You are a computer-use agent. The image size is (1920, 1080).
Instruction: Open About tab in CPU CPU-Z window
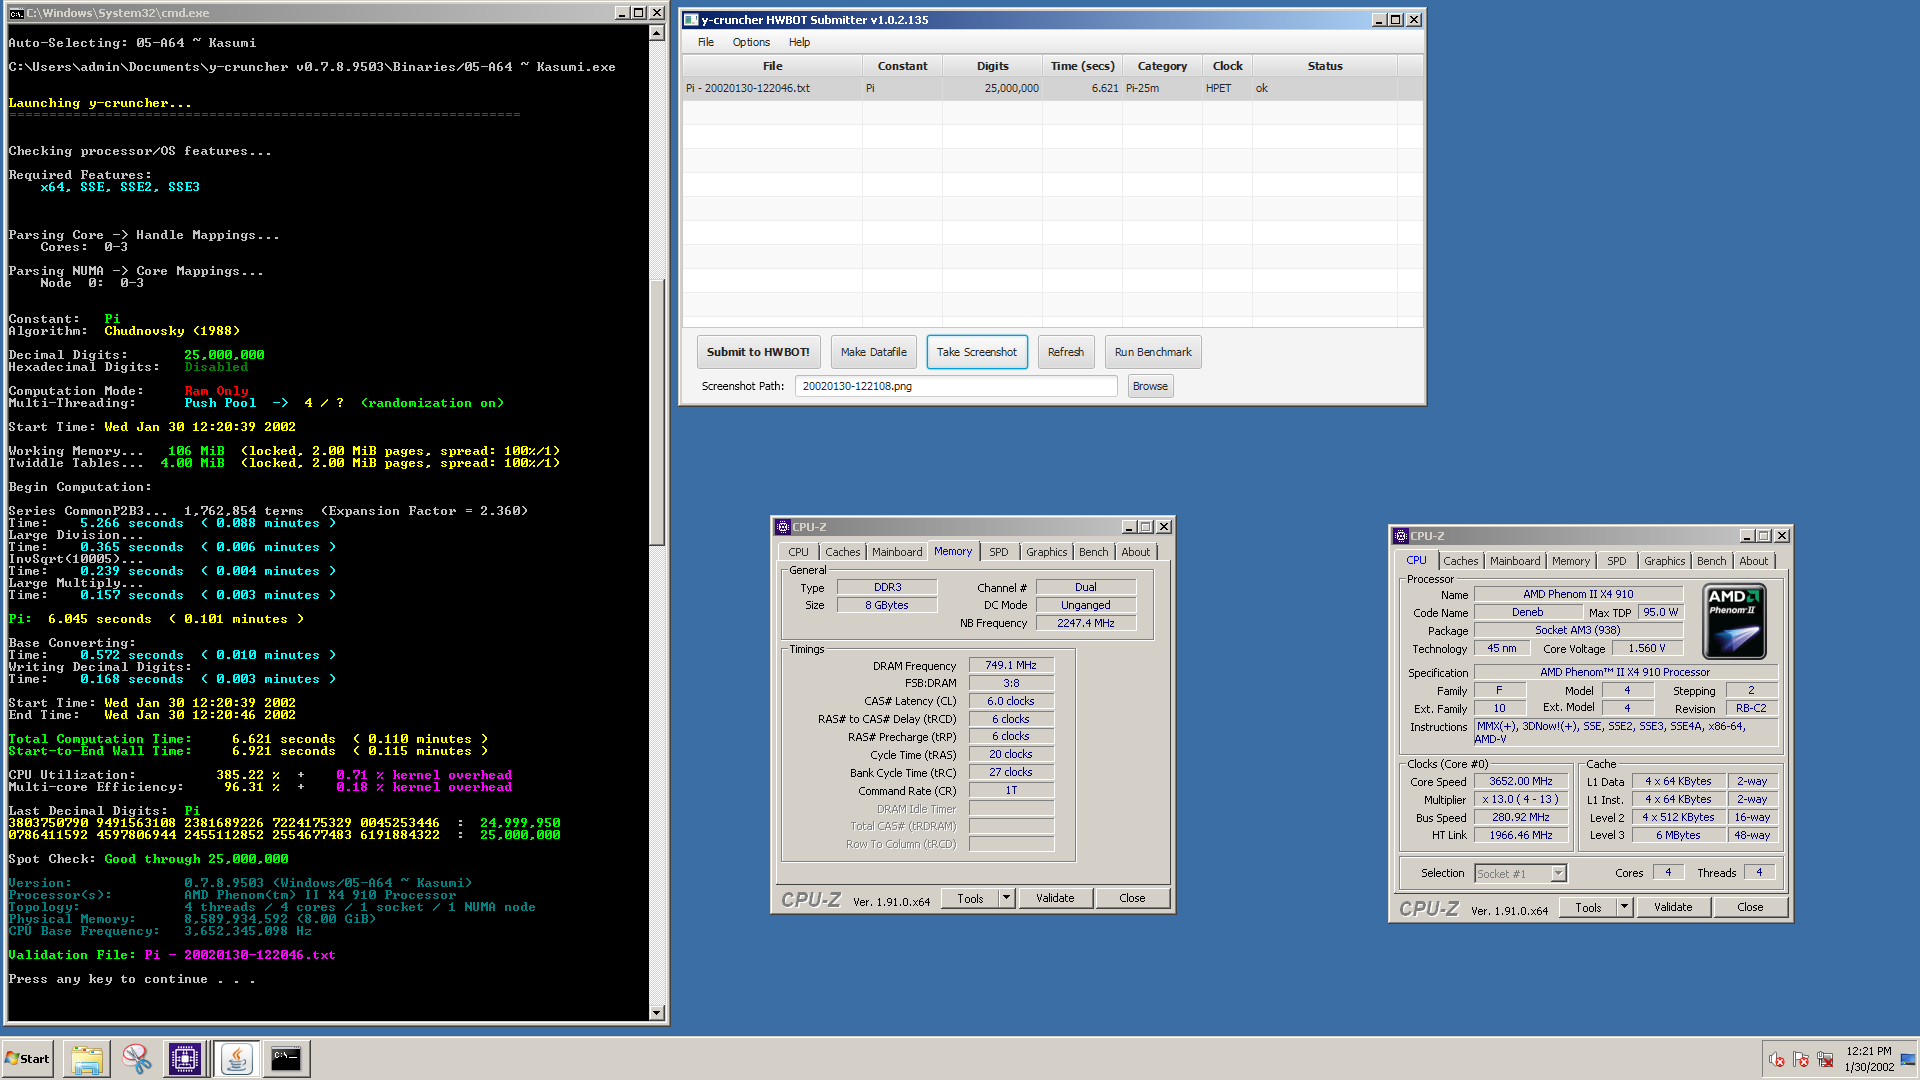(1754, 561)
